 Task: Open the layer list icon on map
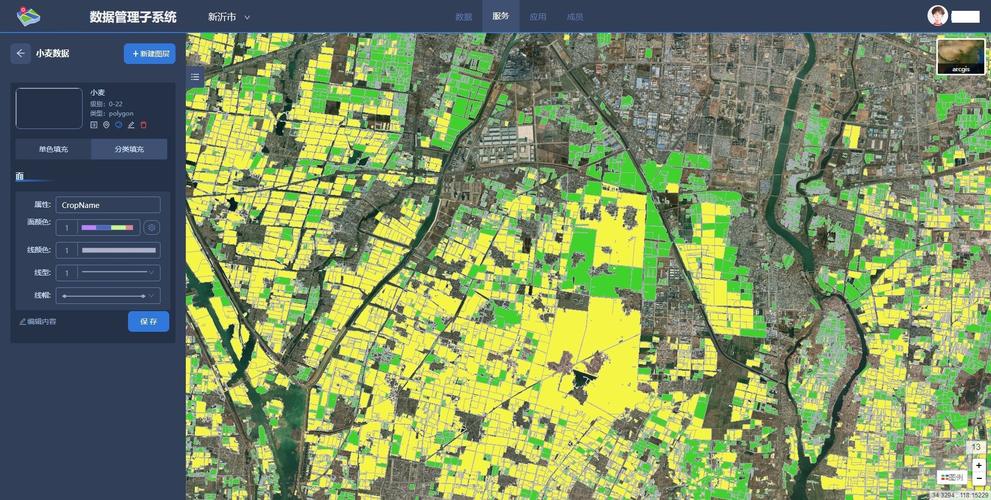tap(195, 77)
